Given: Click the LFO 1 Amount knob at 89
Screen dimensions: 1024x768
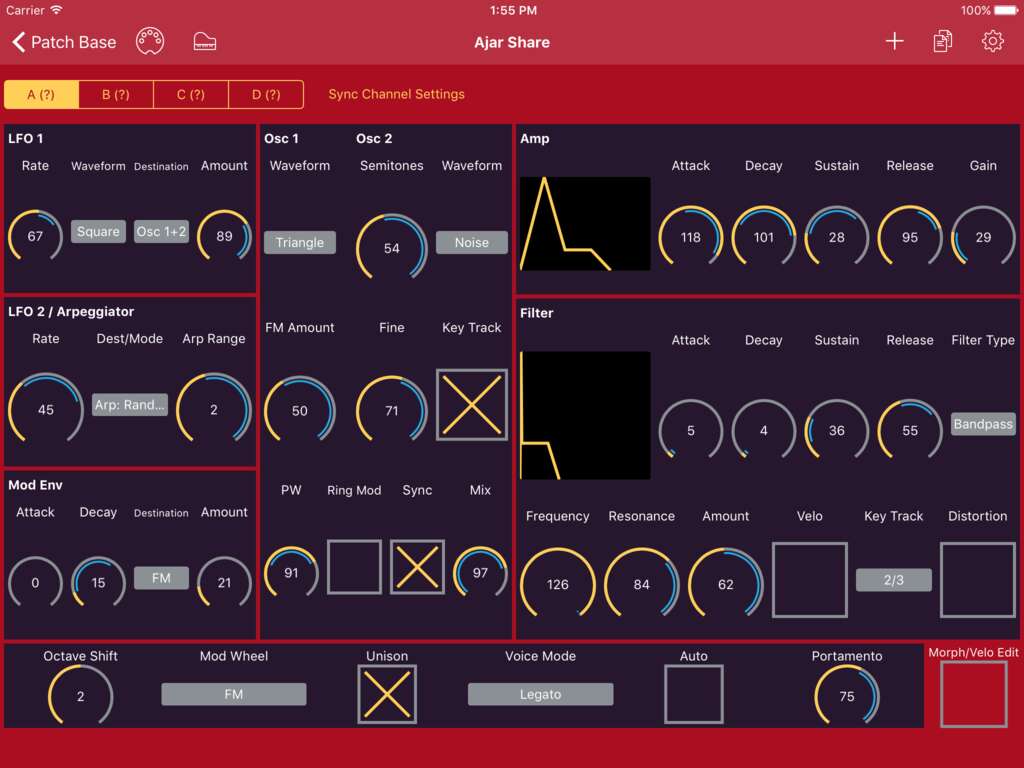Looking at the screenshot, I should [x=224, y=236].
